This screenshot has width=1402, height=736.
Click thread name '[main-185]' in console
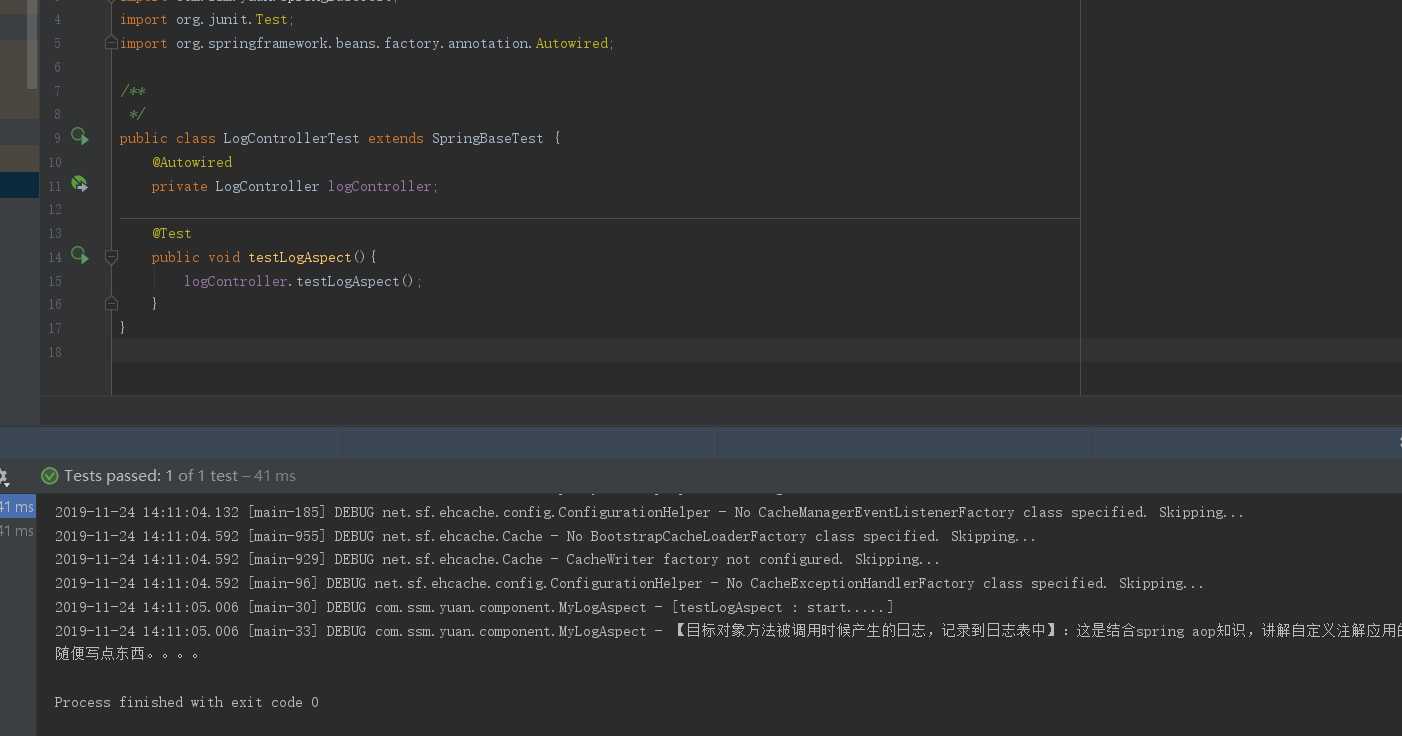287,512
